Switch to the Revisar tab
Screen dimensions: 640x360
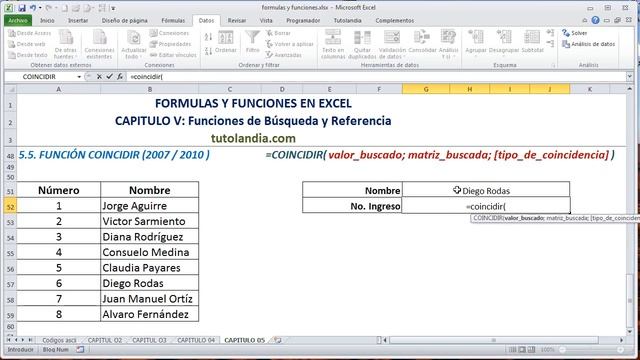pos(237,20)
